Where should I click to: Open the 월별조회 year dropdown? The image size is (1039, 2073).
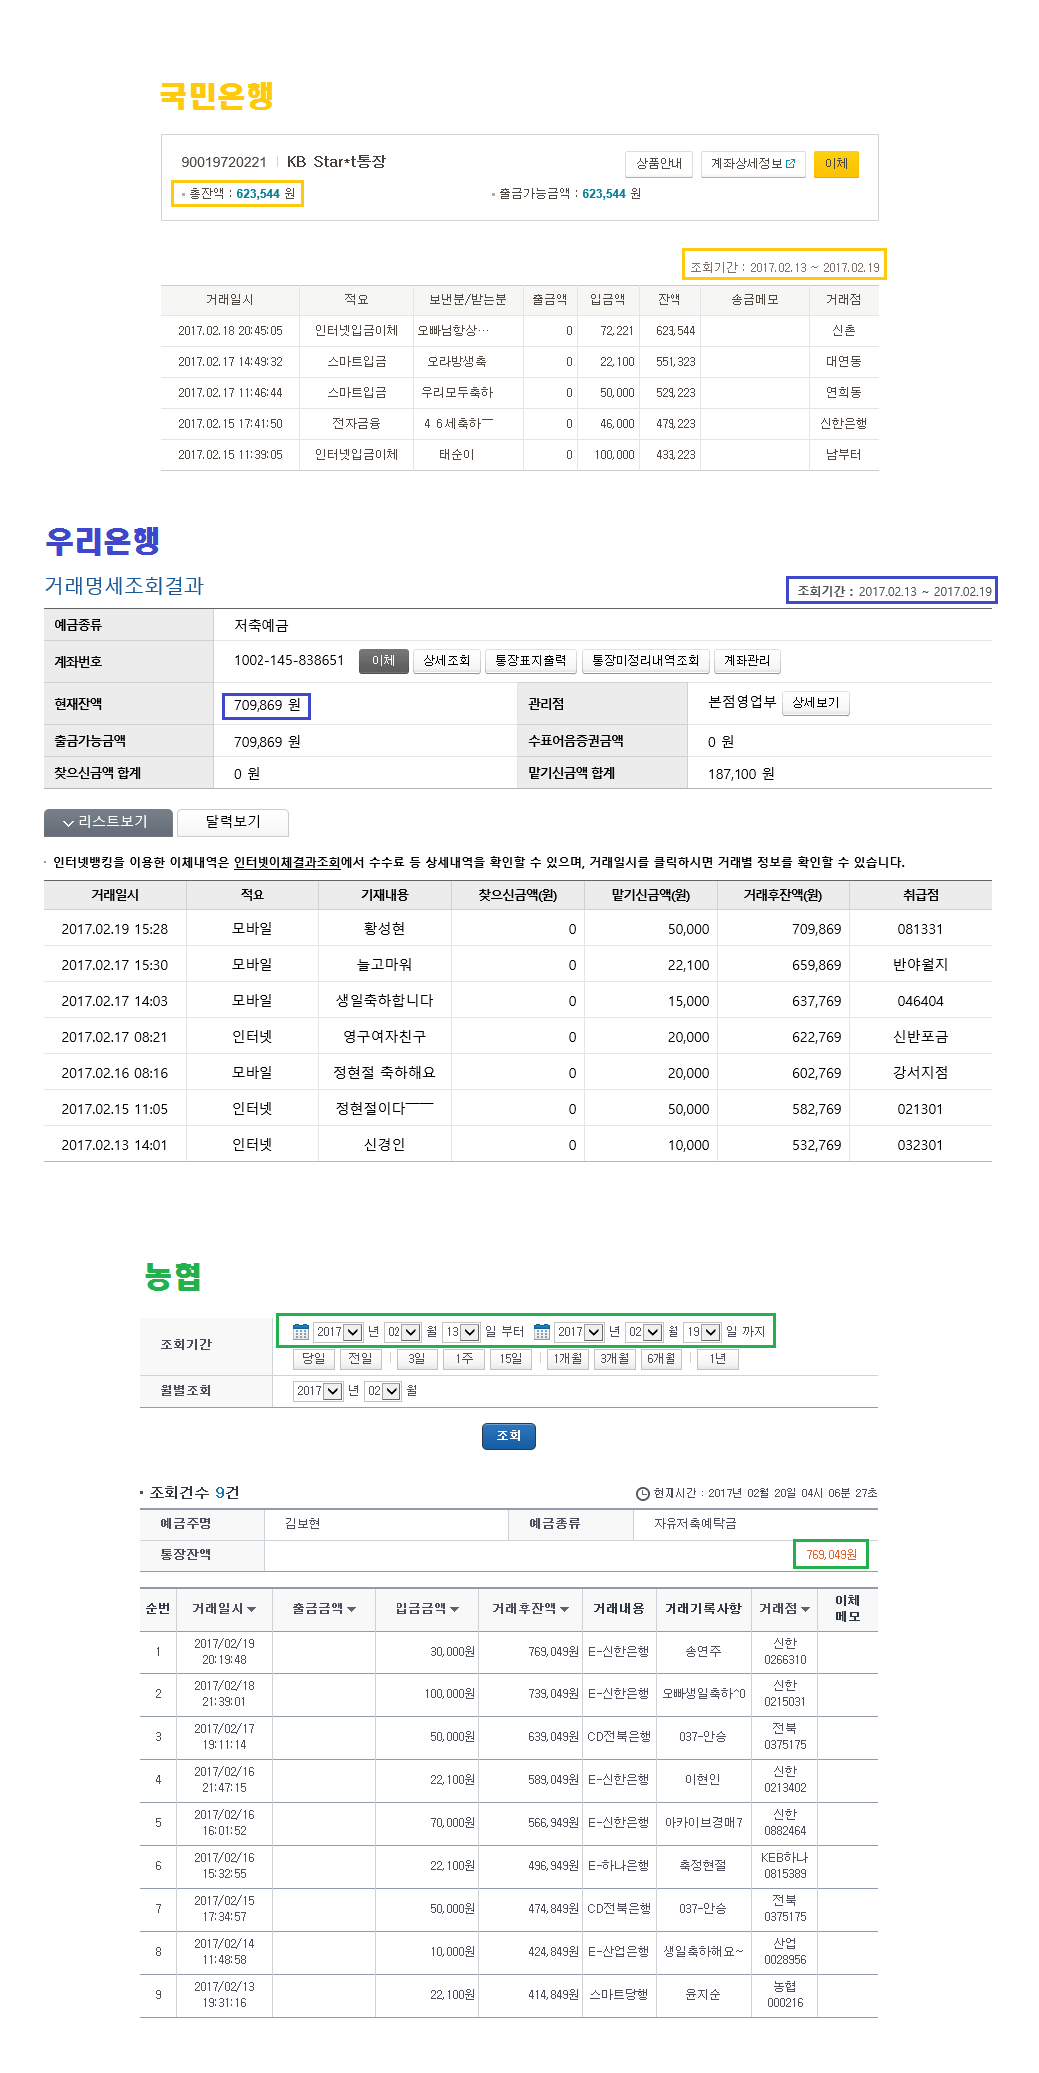coord(318,1391)
